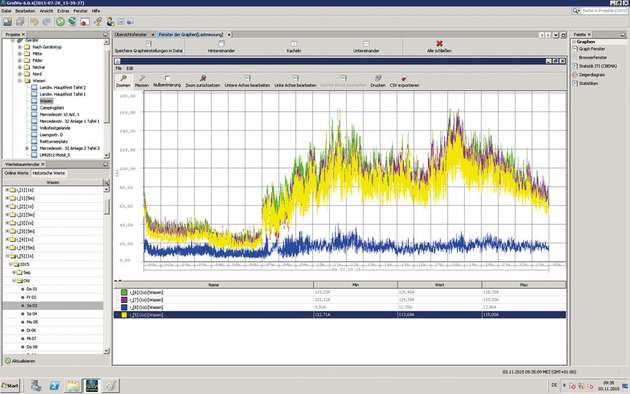Toggle the blue series legend box
The width and height of the screenshot is (630, 394).
tap(124, 307)
